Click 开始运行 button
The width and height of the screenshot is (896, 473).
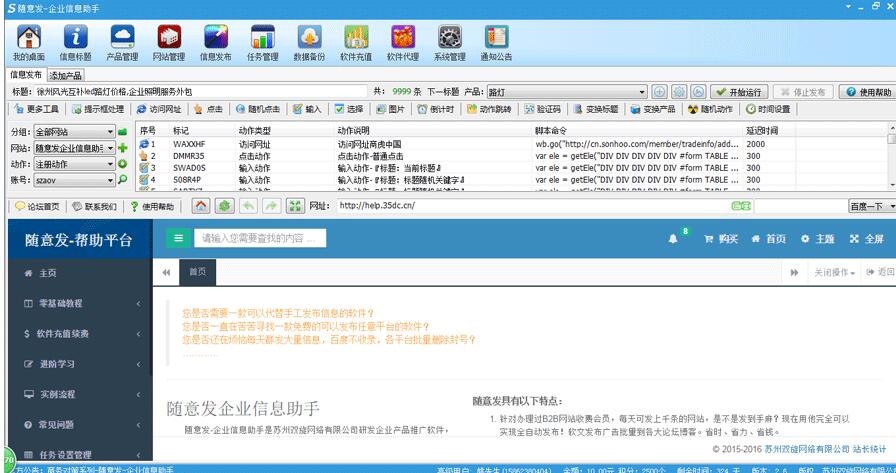tap(739, 92)
